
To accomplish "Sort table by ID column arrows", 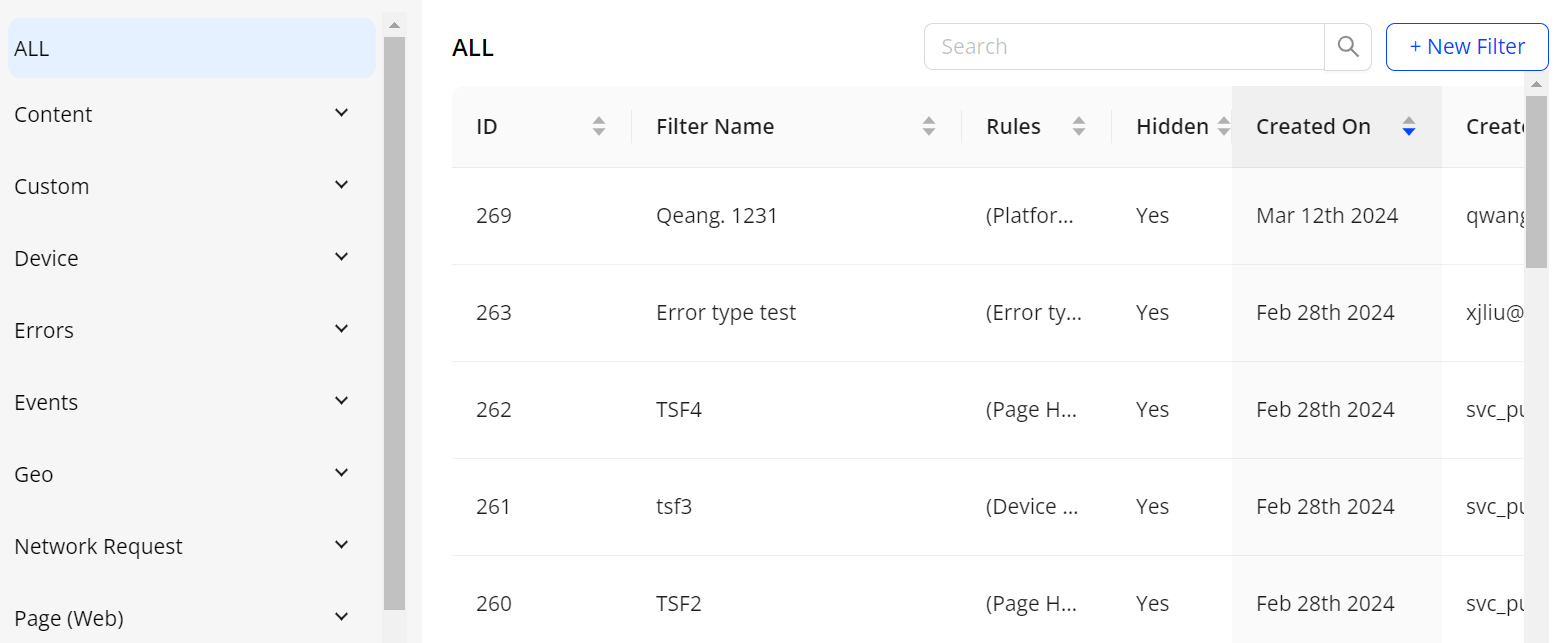I will click(599, 126).
